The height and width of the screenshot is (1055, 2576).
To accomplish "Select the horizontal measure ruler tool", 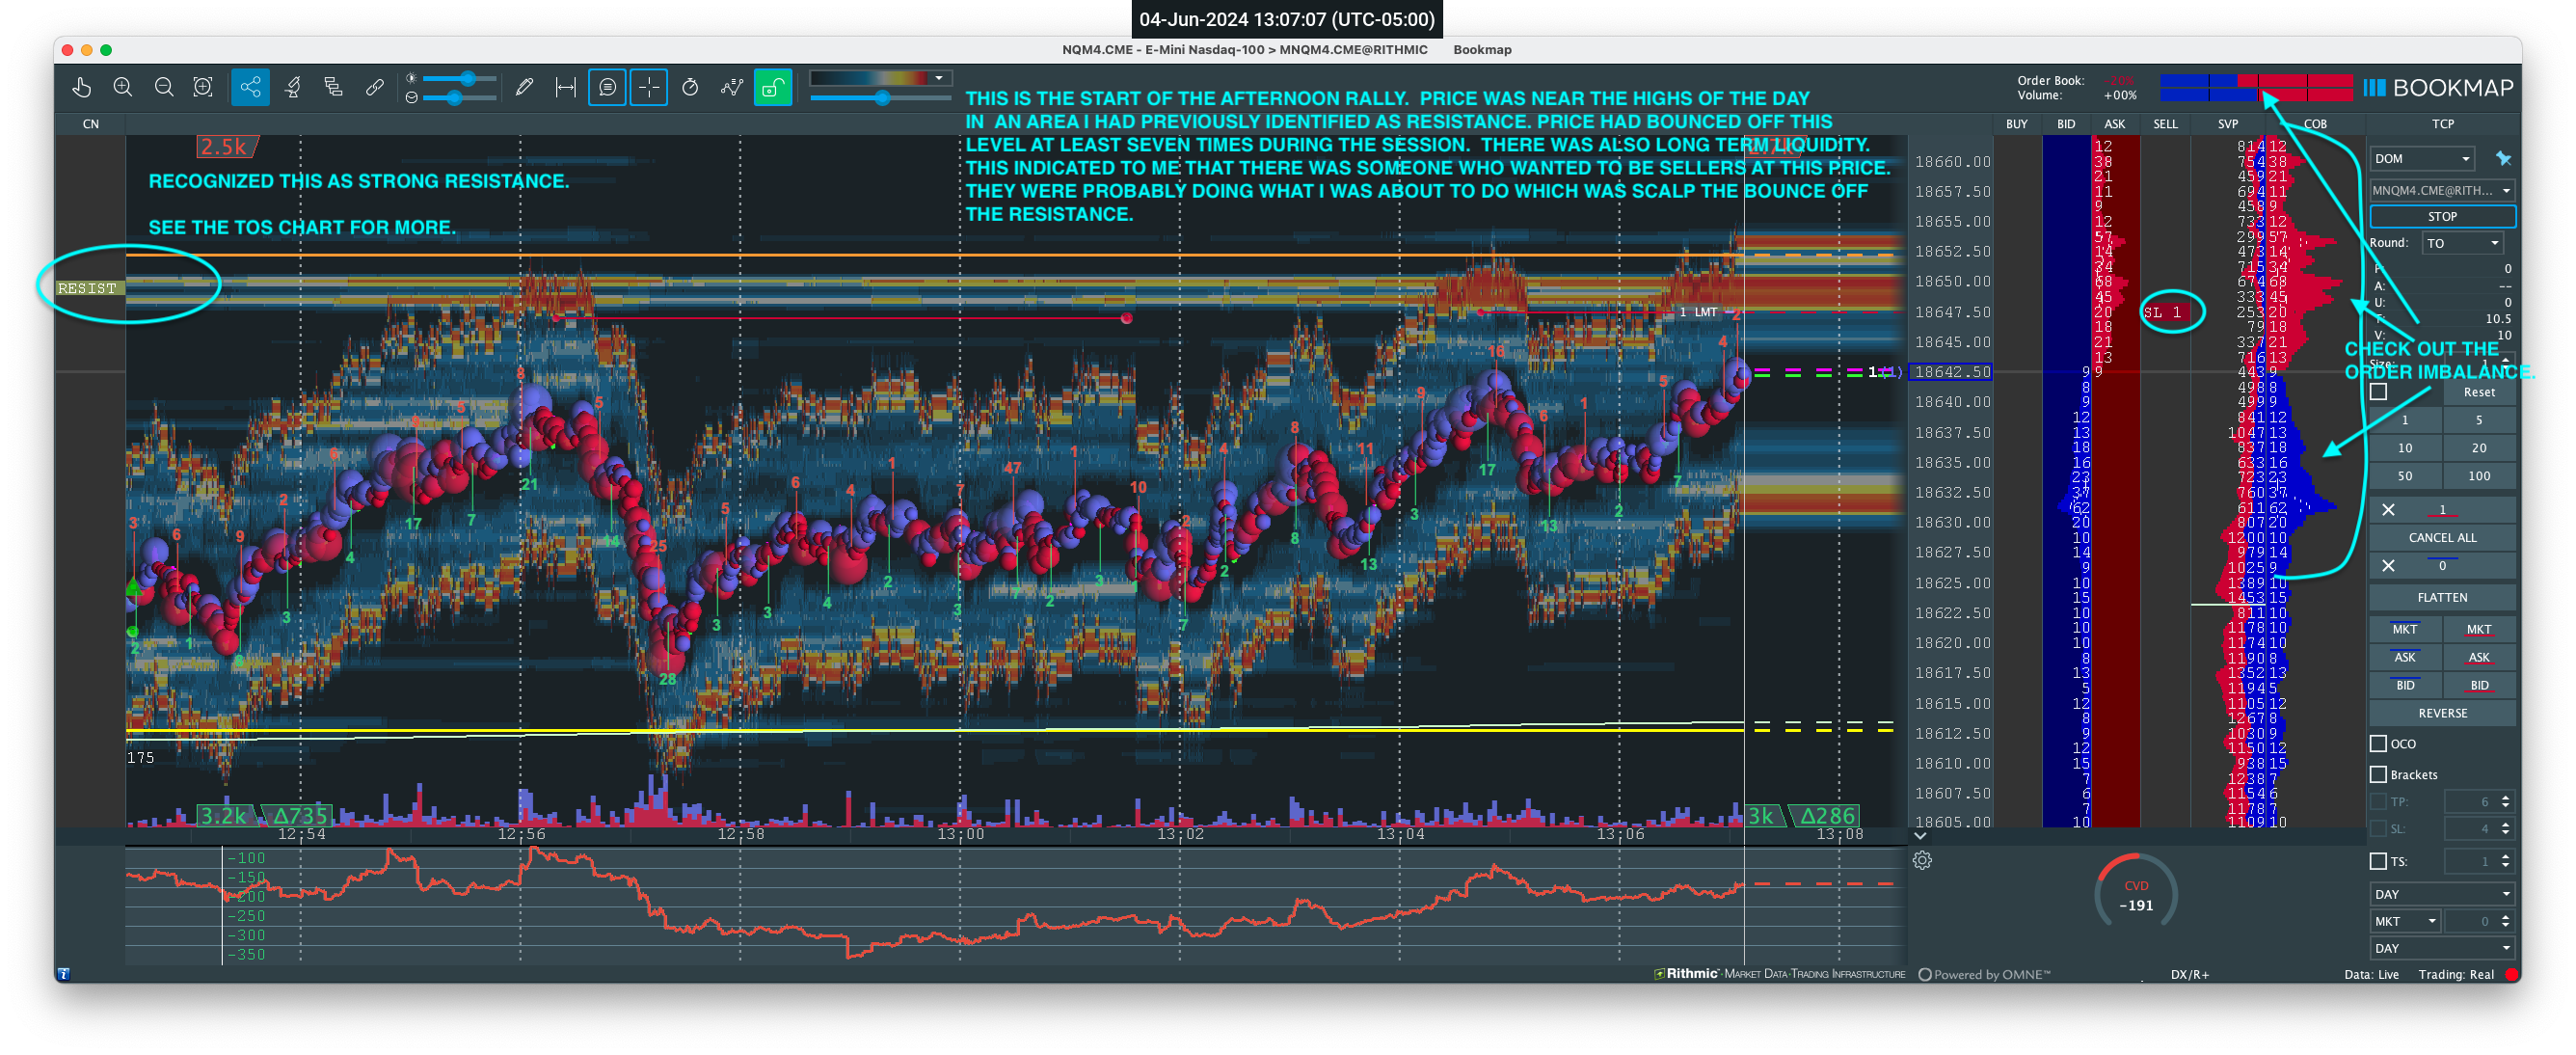I will coord(566,88).
